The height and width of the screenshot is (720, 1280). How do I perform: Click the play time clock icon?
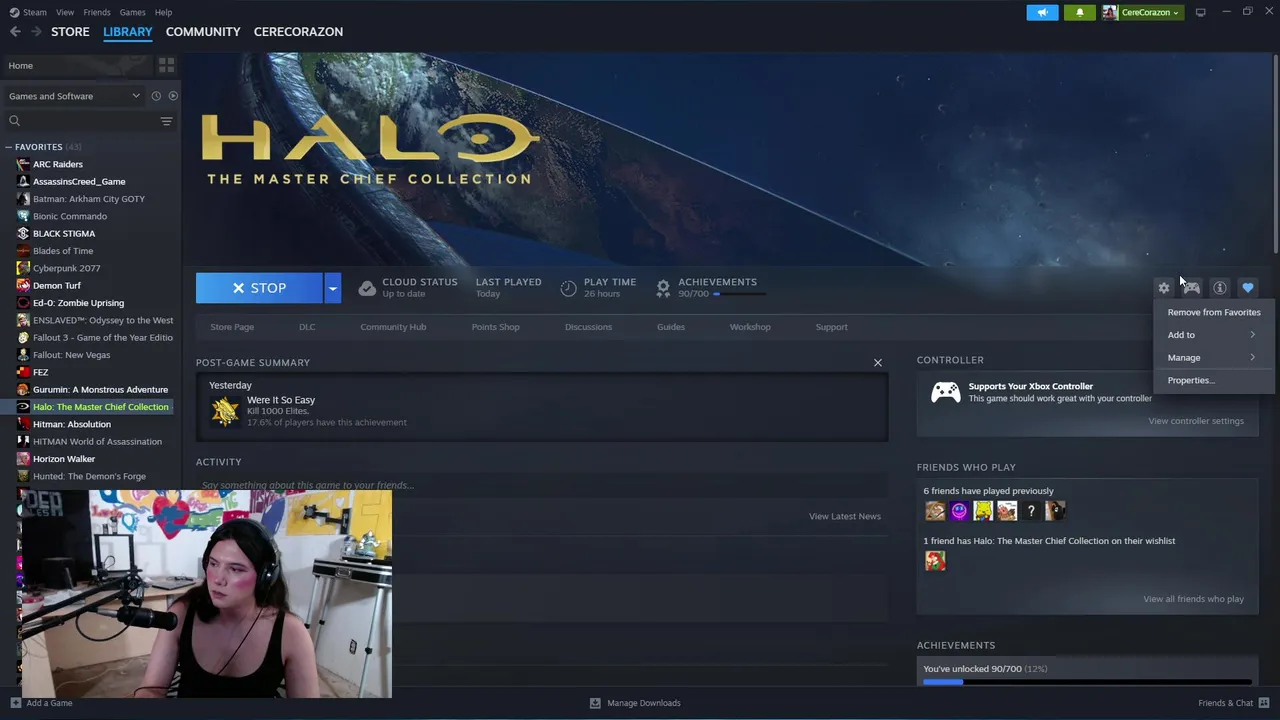point(568,288)
